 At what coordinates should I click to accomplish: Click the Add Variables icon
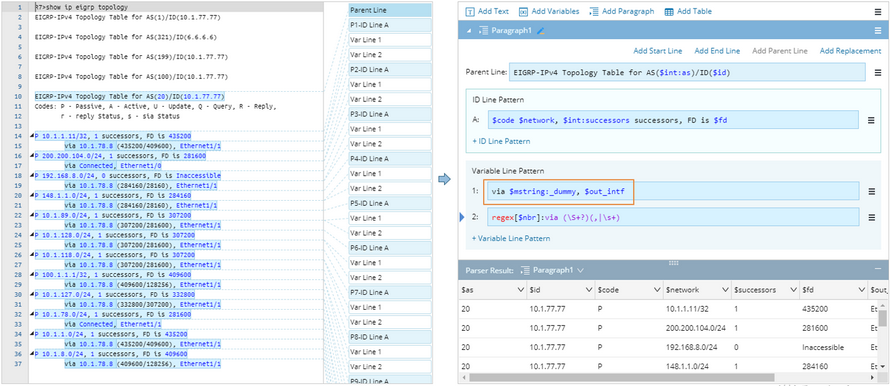point(523,11)
